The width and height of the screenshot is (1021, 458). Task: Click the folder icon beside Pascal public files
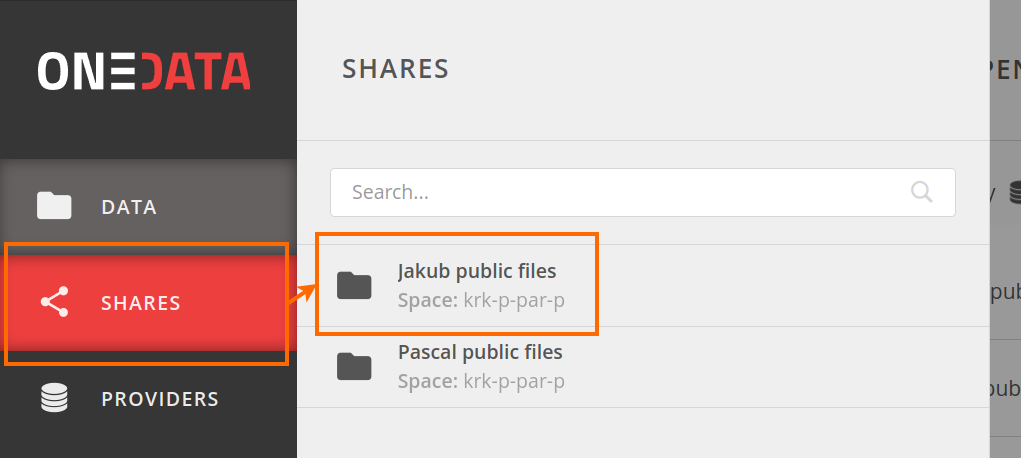click(x=354, y=366)
